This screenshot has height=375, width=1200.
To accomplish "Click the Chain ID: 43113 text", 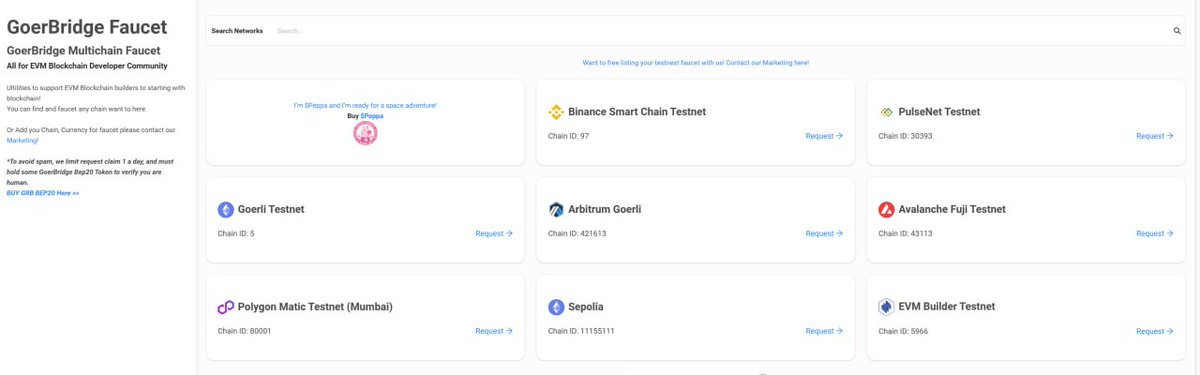I will click(905, 233).
